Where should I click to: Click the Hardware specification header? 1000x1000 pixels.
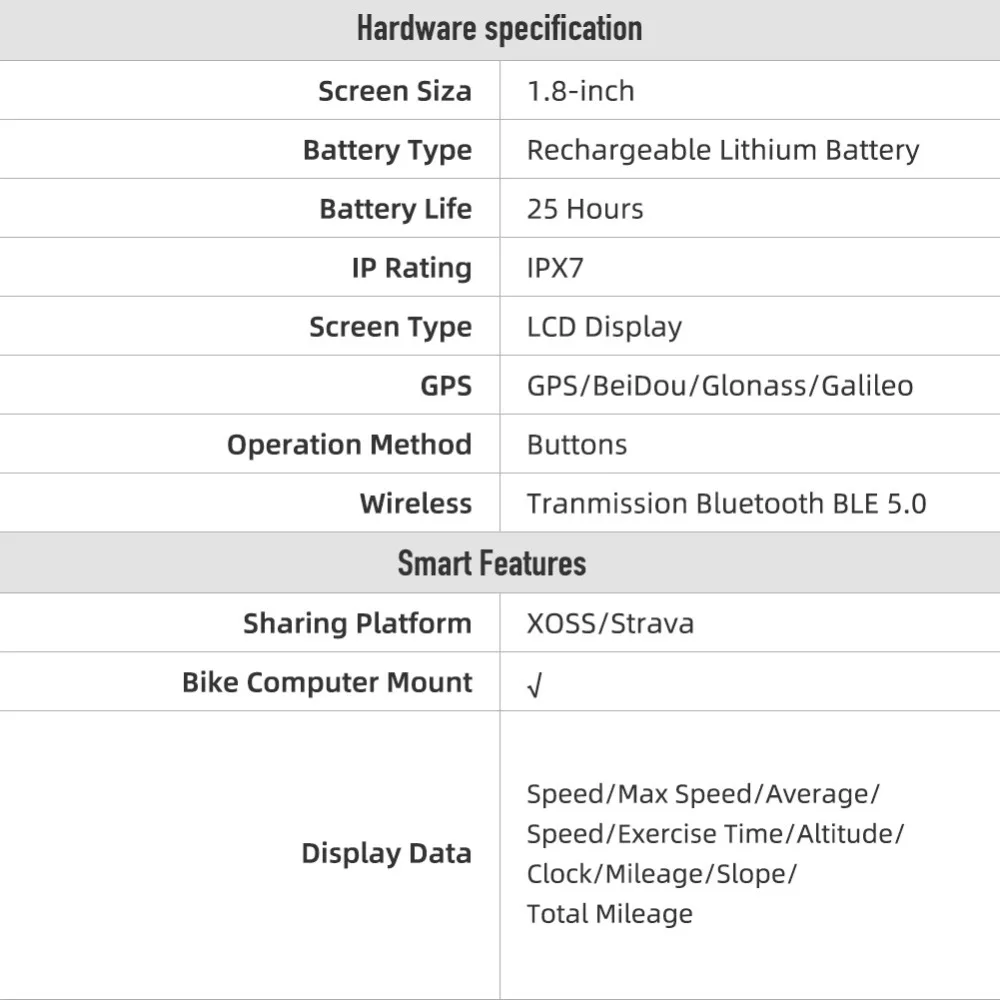tap(499, 29)
